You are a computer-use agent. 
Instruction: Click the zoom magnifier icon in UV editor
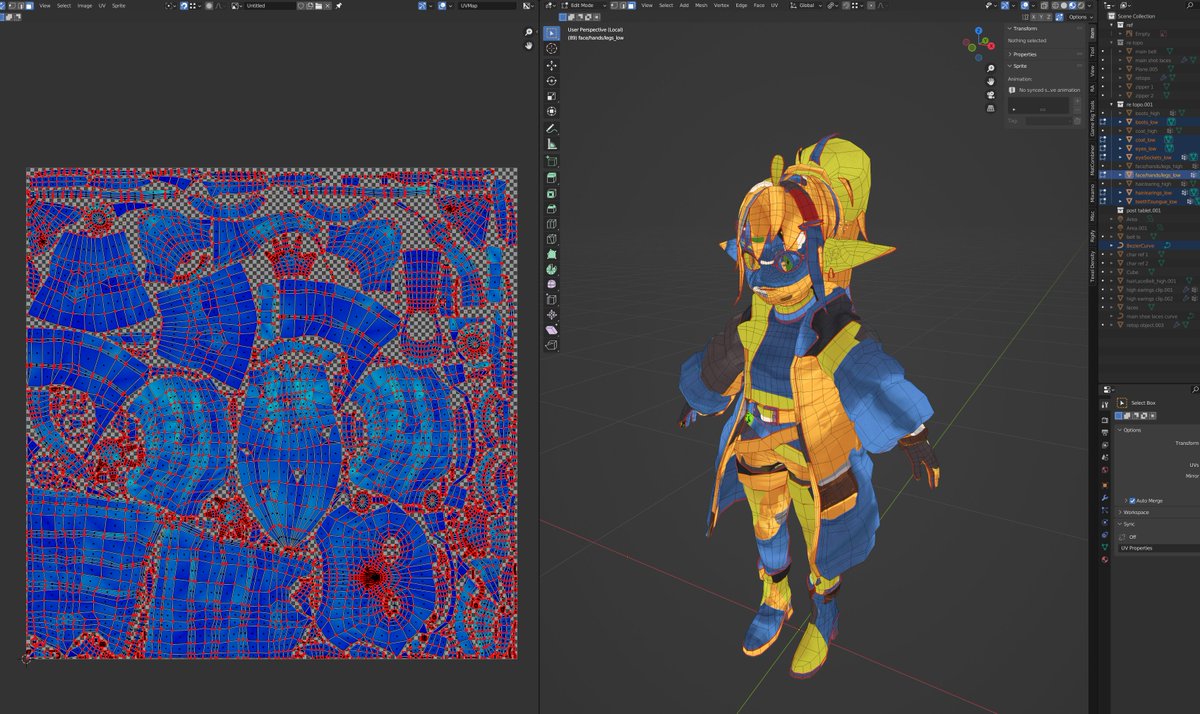[529, 32]
